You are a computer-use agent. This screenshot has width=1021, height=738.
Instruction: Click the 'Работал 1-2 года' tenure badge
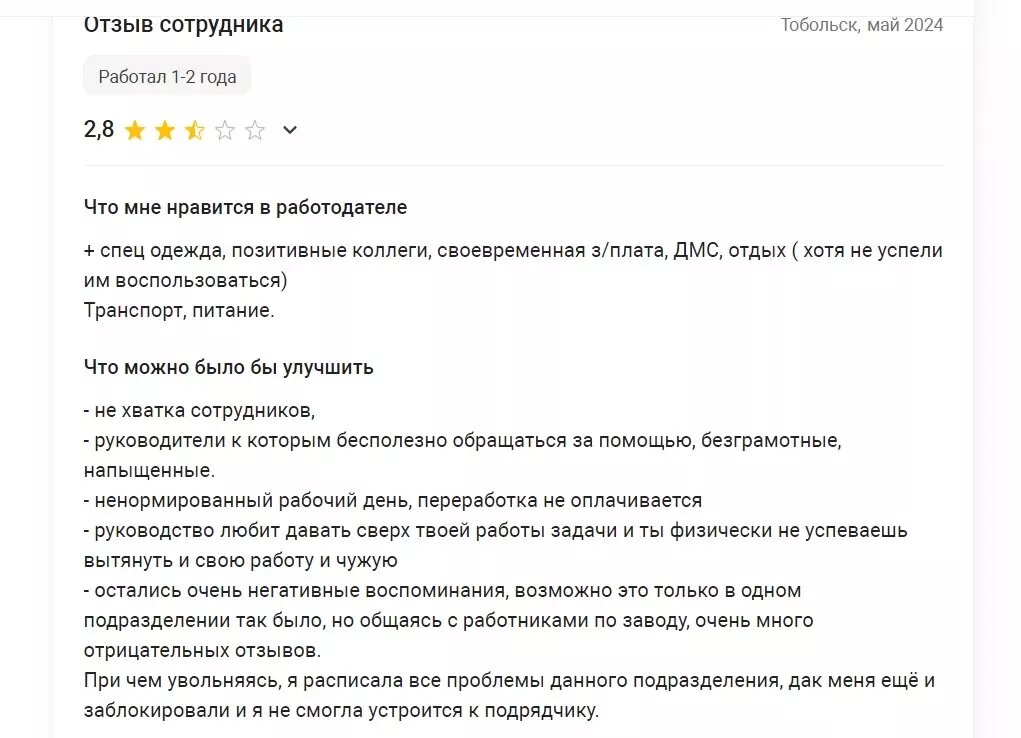tap(166, 75)
